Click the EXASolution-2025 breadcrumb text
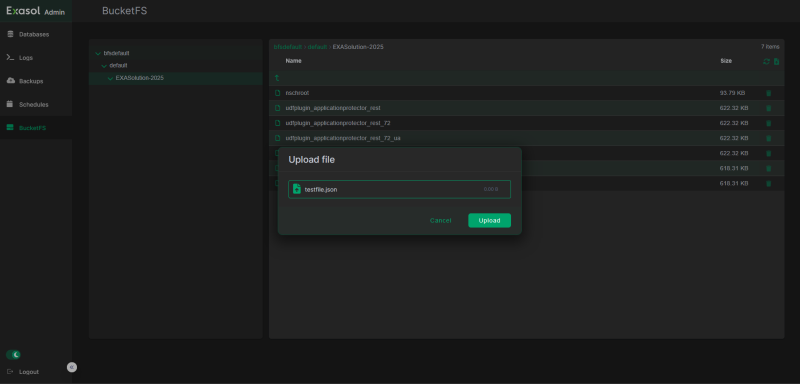Viewport: 800px width, 384px height. pyautogui.click(x=358, y=47)
